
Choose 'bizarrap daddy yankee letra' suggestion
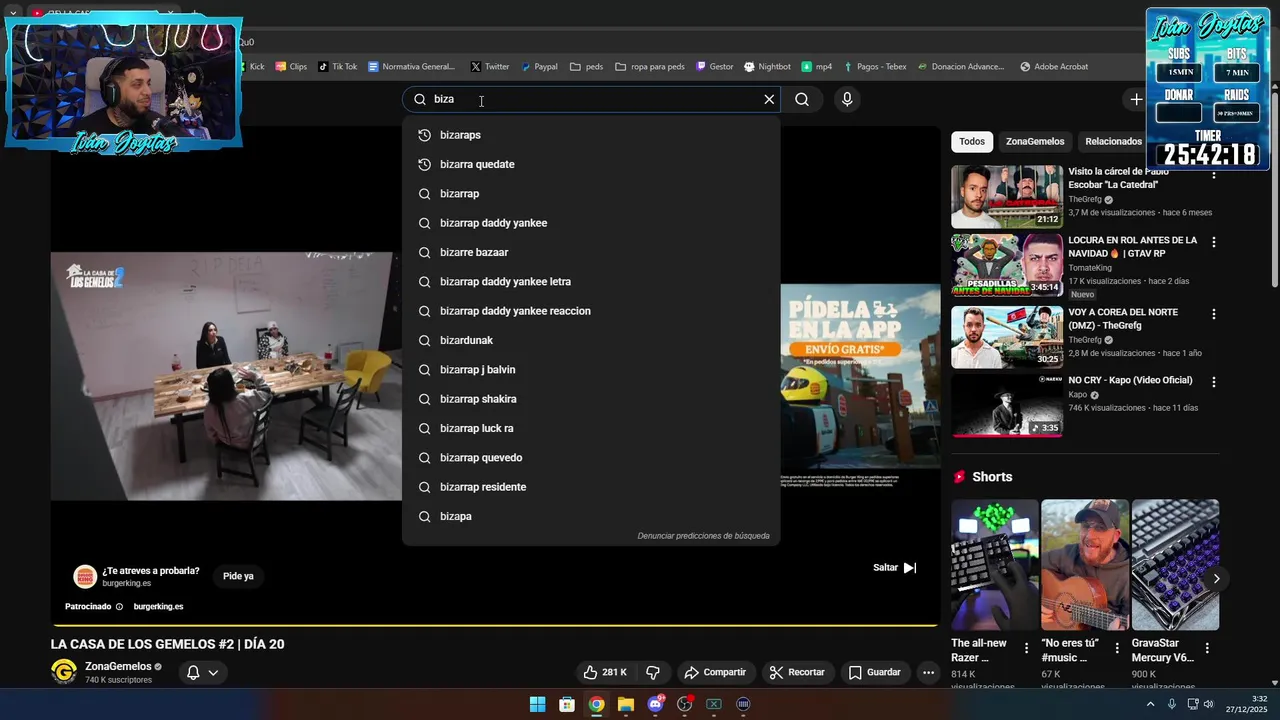point(591,282)
